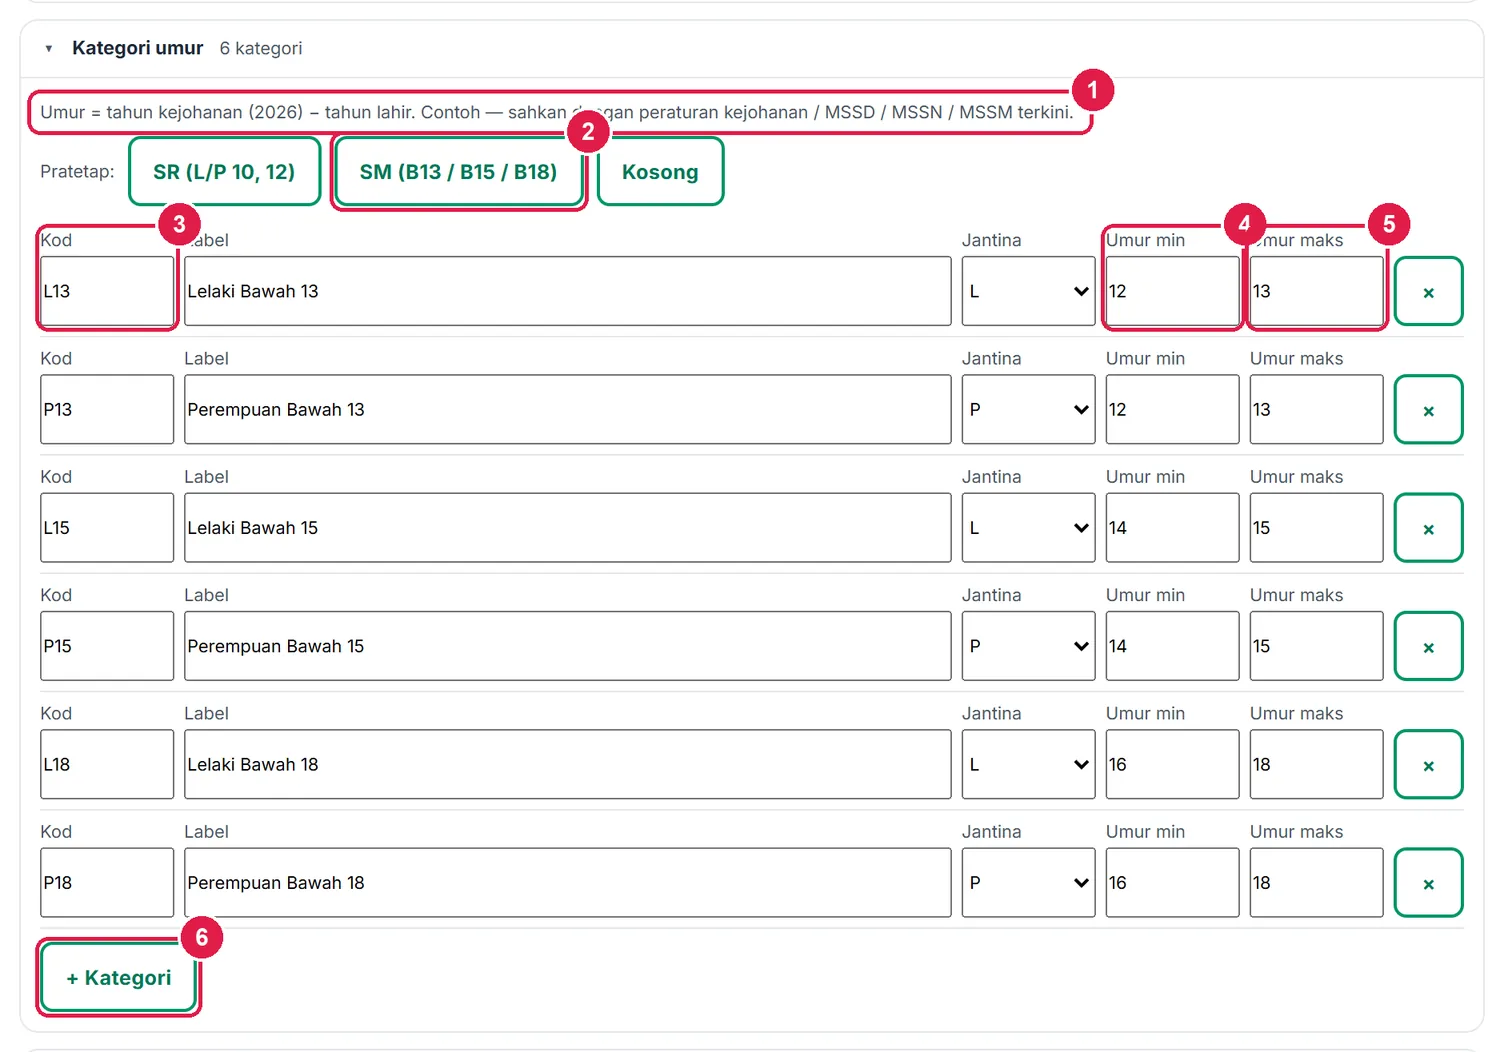Click the Kod field containing L15
This screenshot has width=1504, height=1052.
107,528
